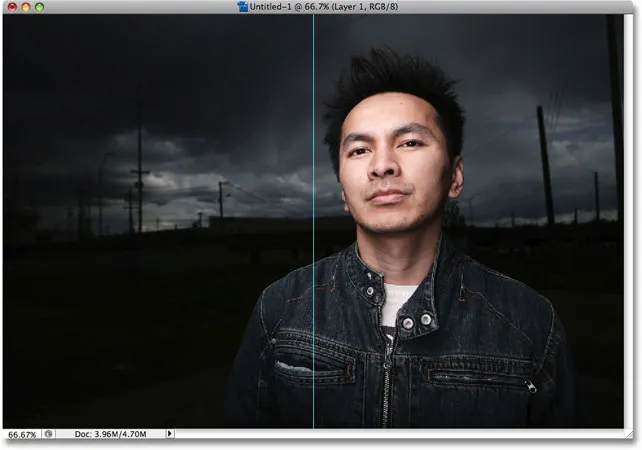This screenshot has height=450, width=642.
Task: Click the 66.67% zoom level field
Action: click(x=22, y=434)
